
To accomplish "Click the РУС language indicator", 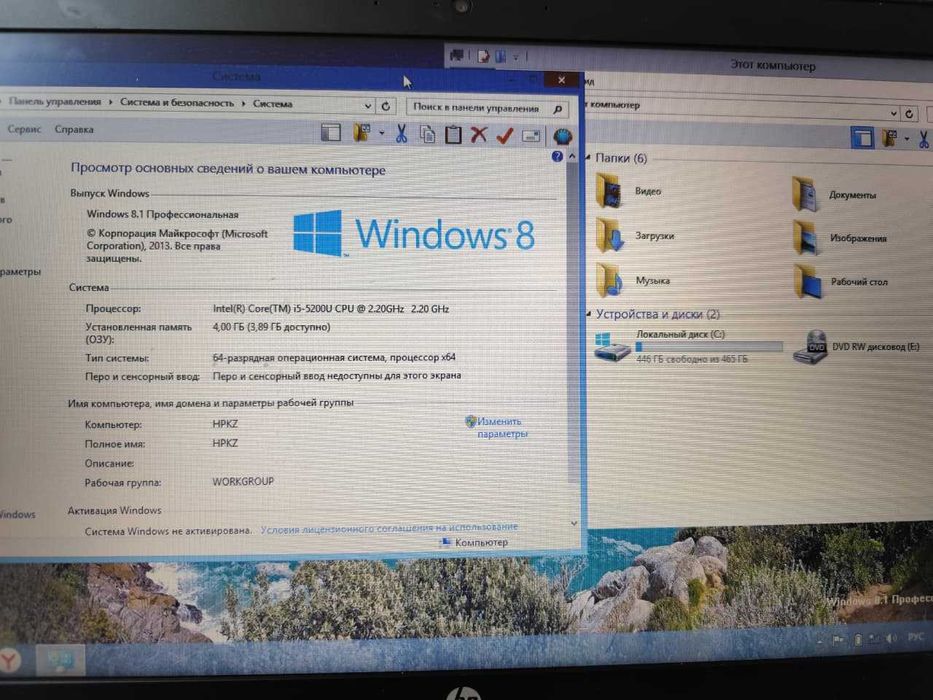I will click(x=916, y=638).
